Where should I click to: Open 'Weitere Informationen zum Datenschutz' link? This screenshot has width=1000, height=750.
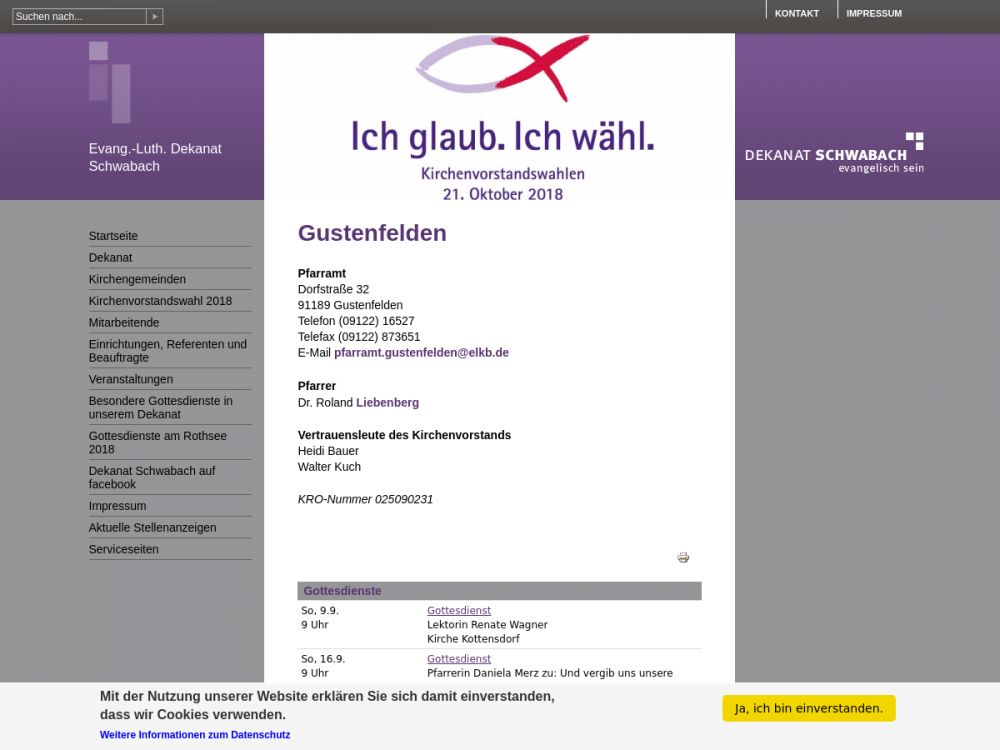pos(195,735)
